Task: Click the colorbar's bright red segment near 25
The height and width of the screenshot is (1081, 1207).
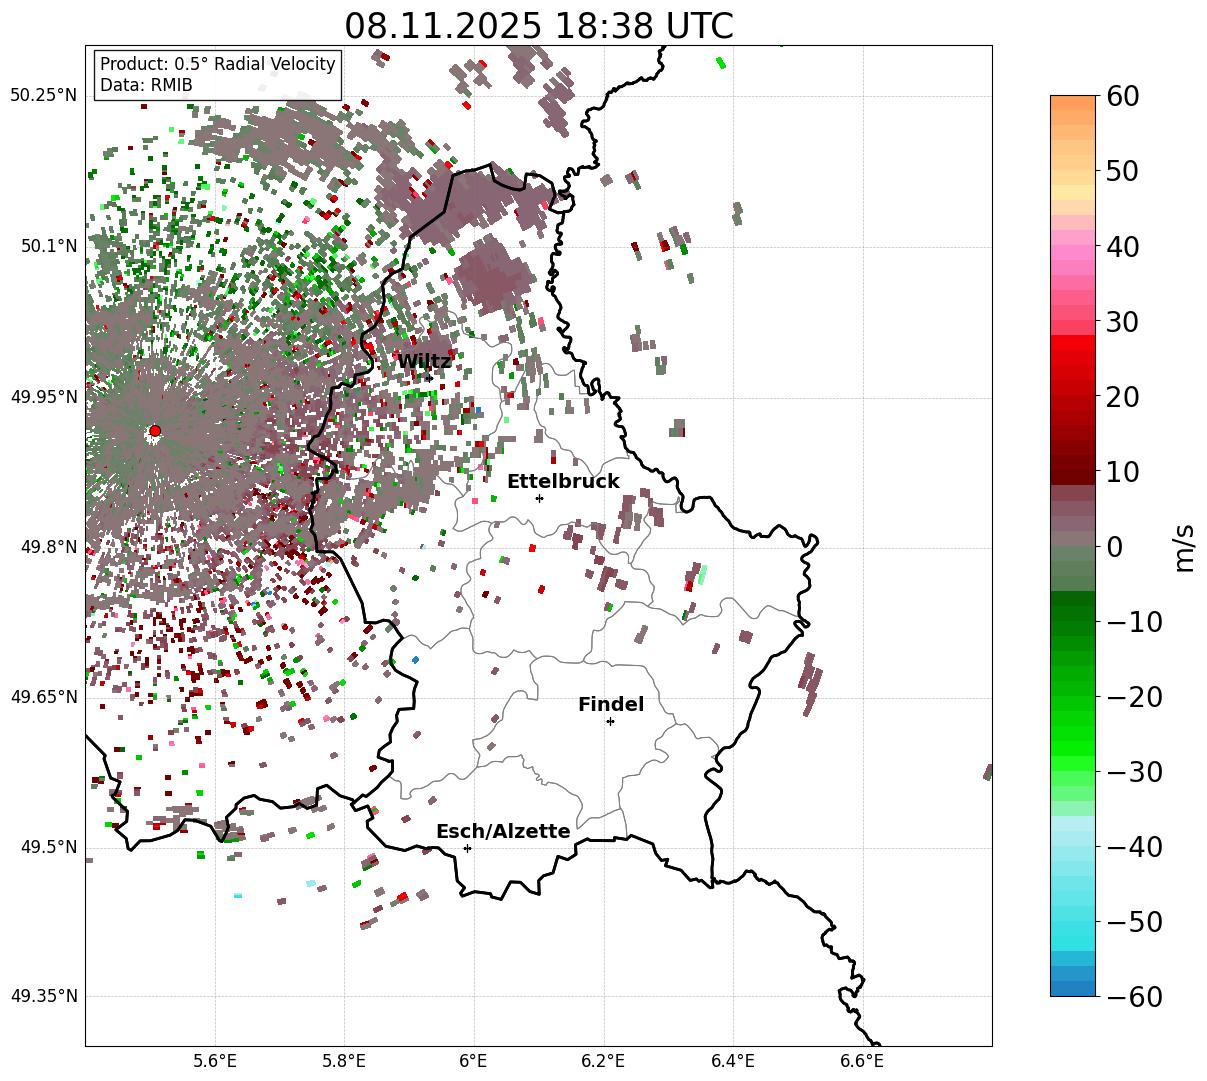Action: pyautogui.click(x=1073, y=358)
